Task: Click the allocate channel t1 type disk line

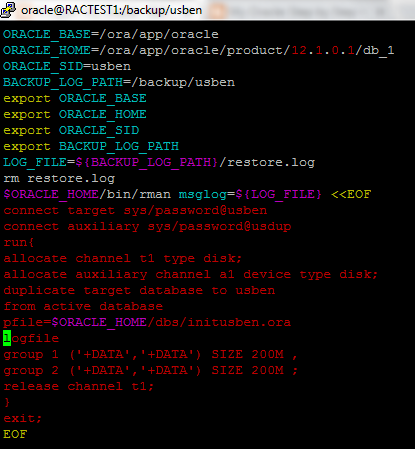Action: point(123,258)
